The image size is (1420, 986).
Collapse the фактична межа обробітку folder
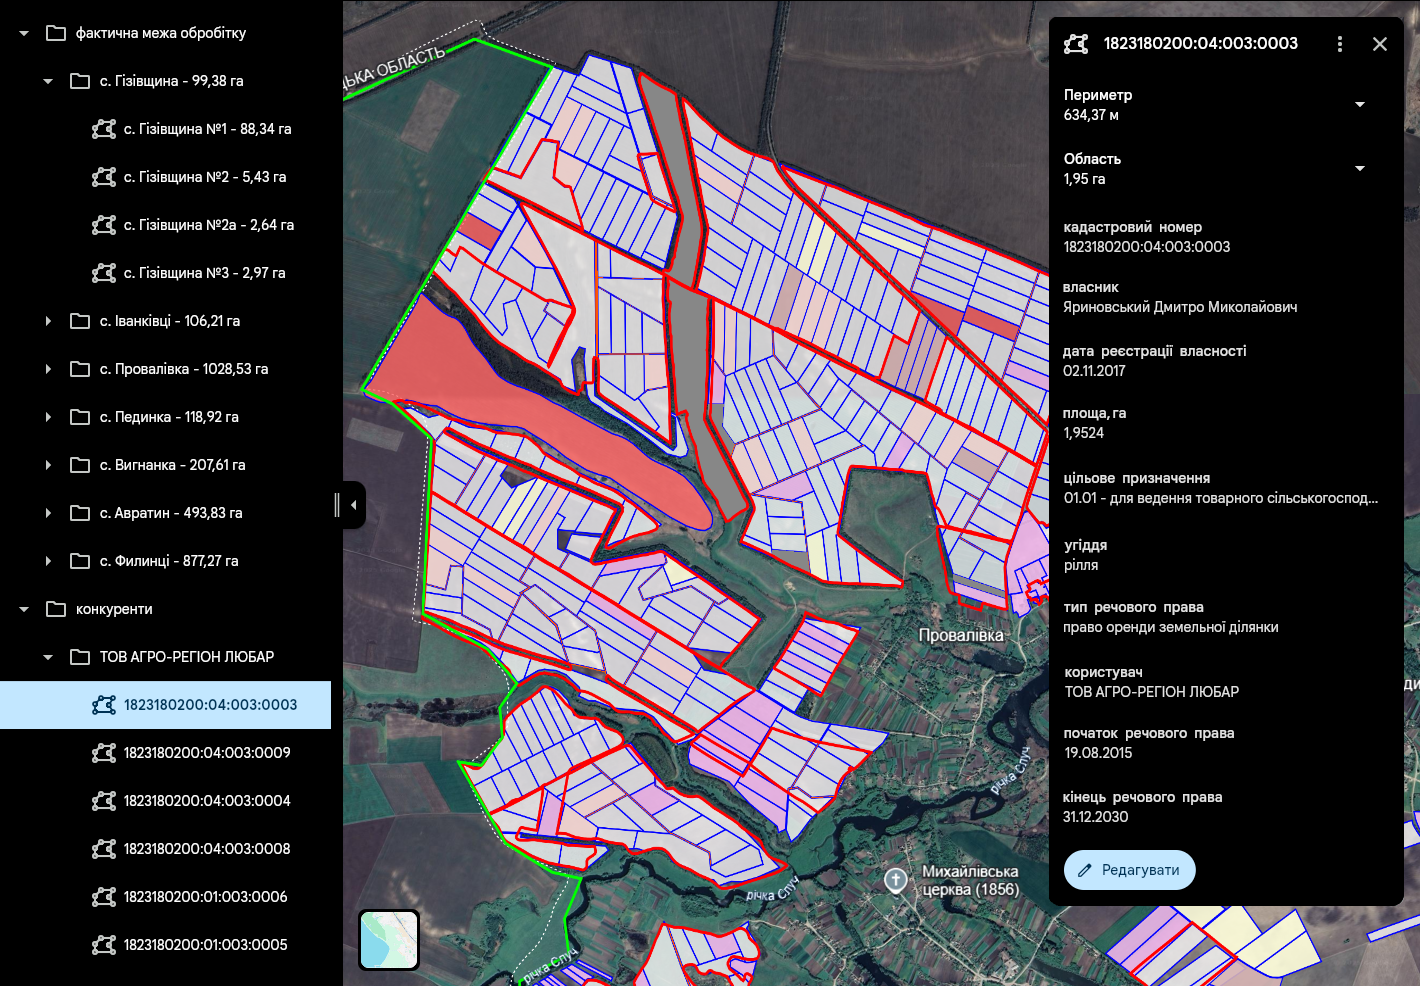[24, 33]
